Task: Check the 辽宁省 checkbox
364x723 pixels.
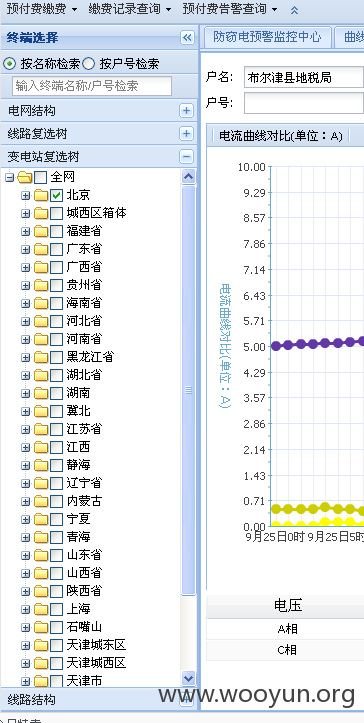Action: [56, 483]
